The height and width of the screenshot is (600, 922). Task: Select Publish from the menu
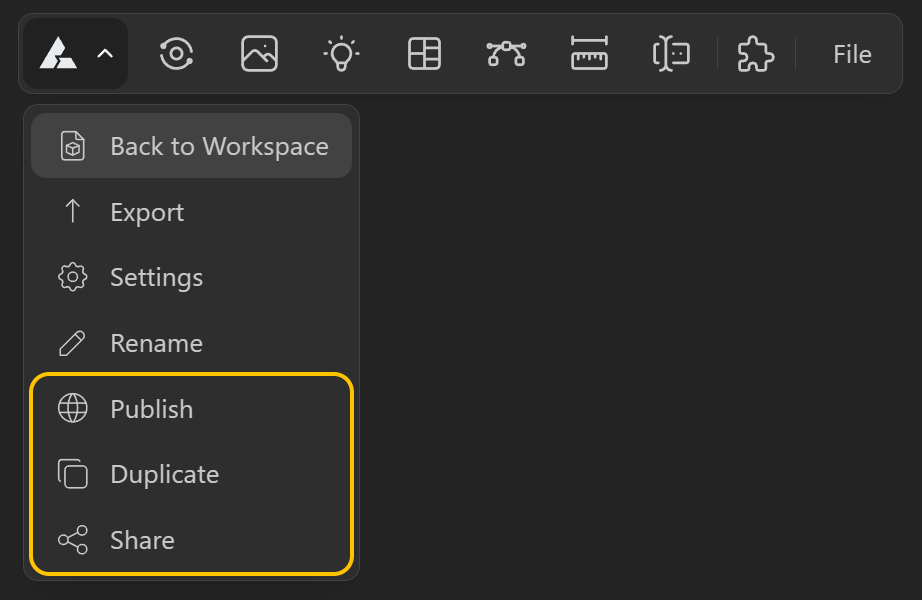click(152, 409)
